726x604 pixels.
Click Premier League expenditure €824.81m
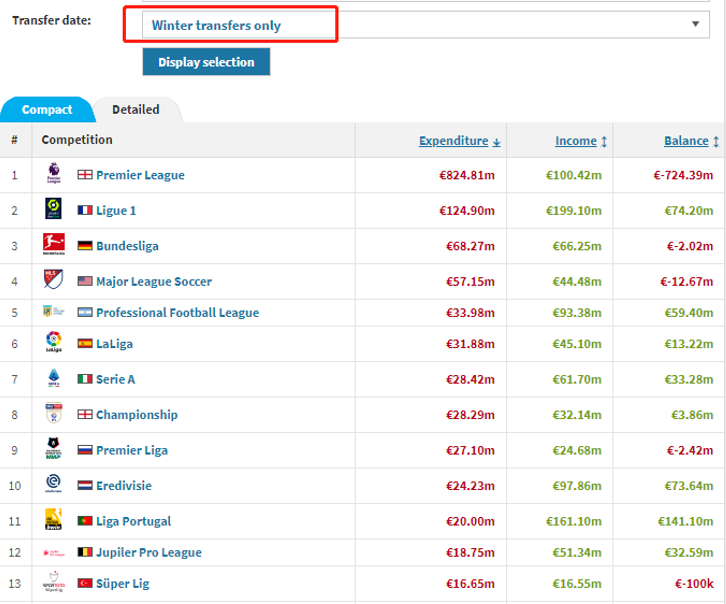point(467,175)
